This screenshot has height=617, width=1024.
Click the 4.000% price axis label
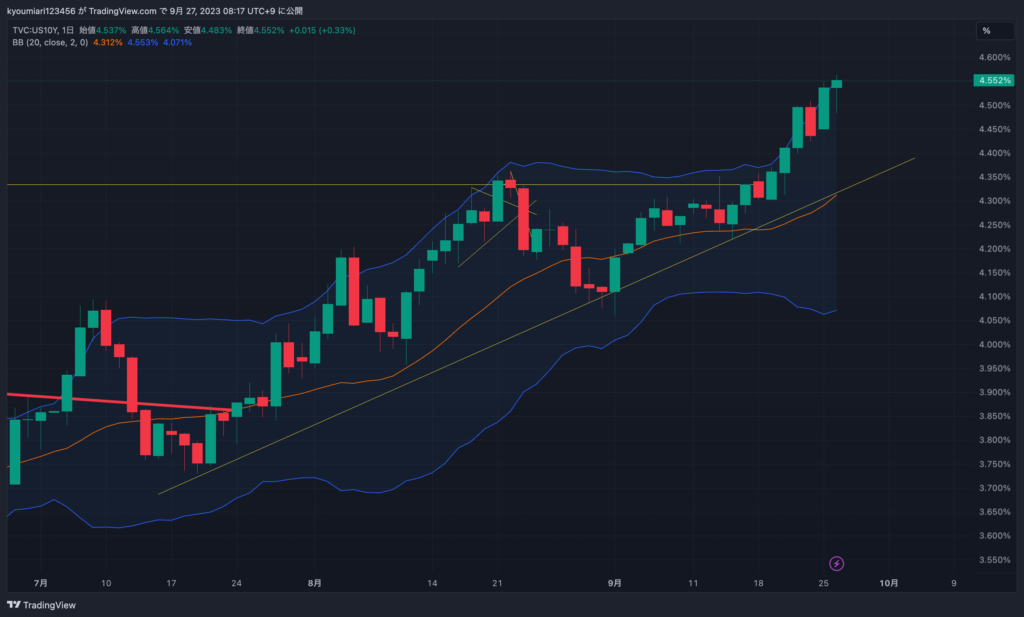click(x=994, y=345)
